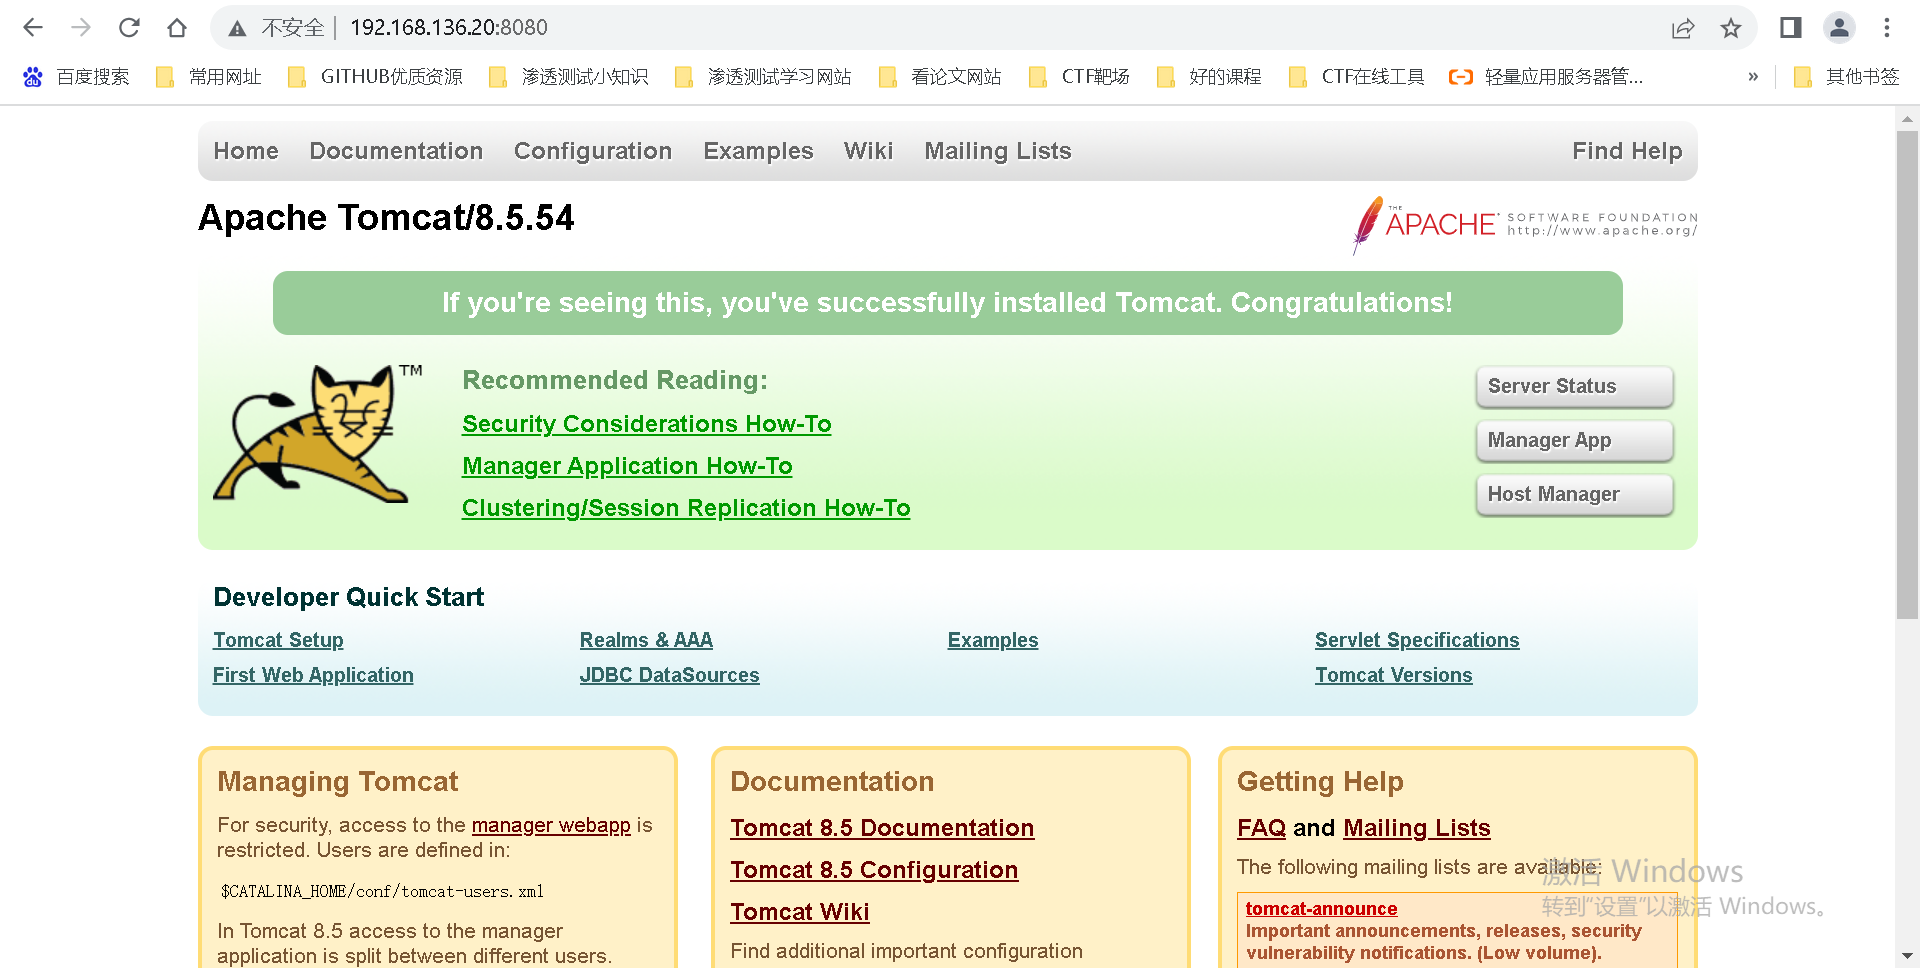Share this page icon in address bar
Viewport: 1920px width, 968px height.
[1683, 28]
